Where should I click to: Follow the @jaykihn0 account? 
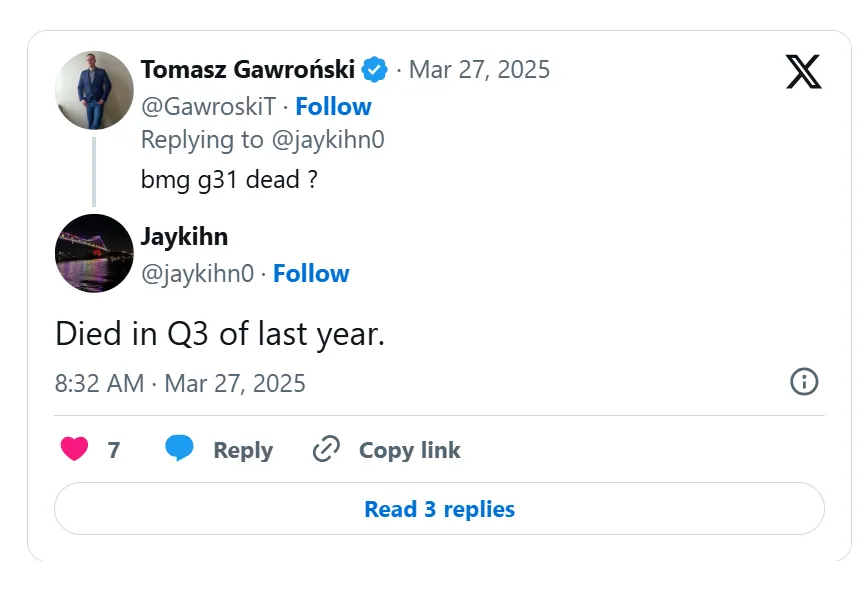pyautogui.click(x=311, y=273)
